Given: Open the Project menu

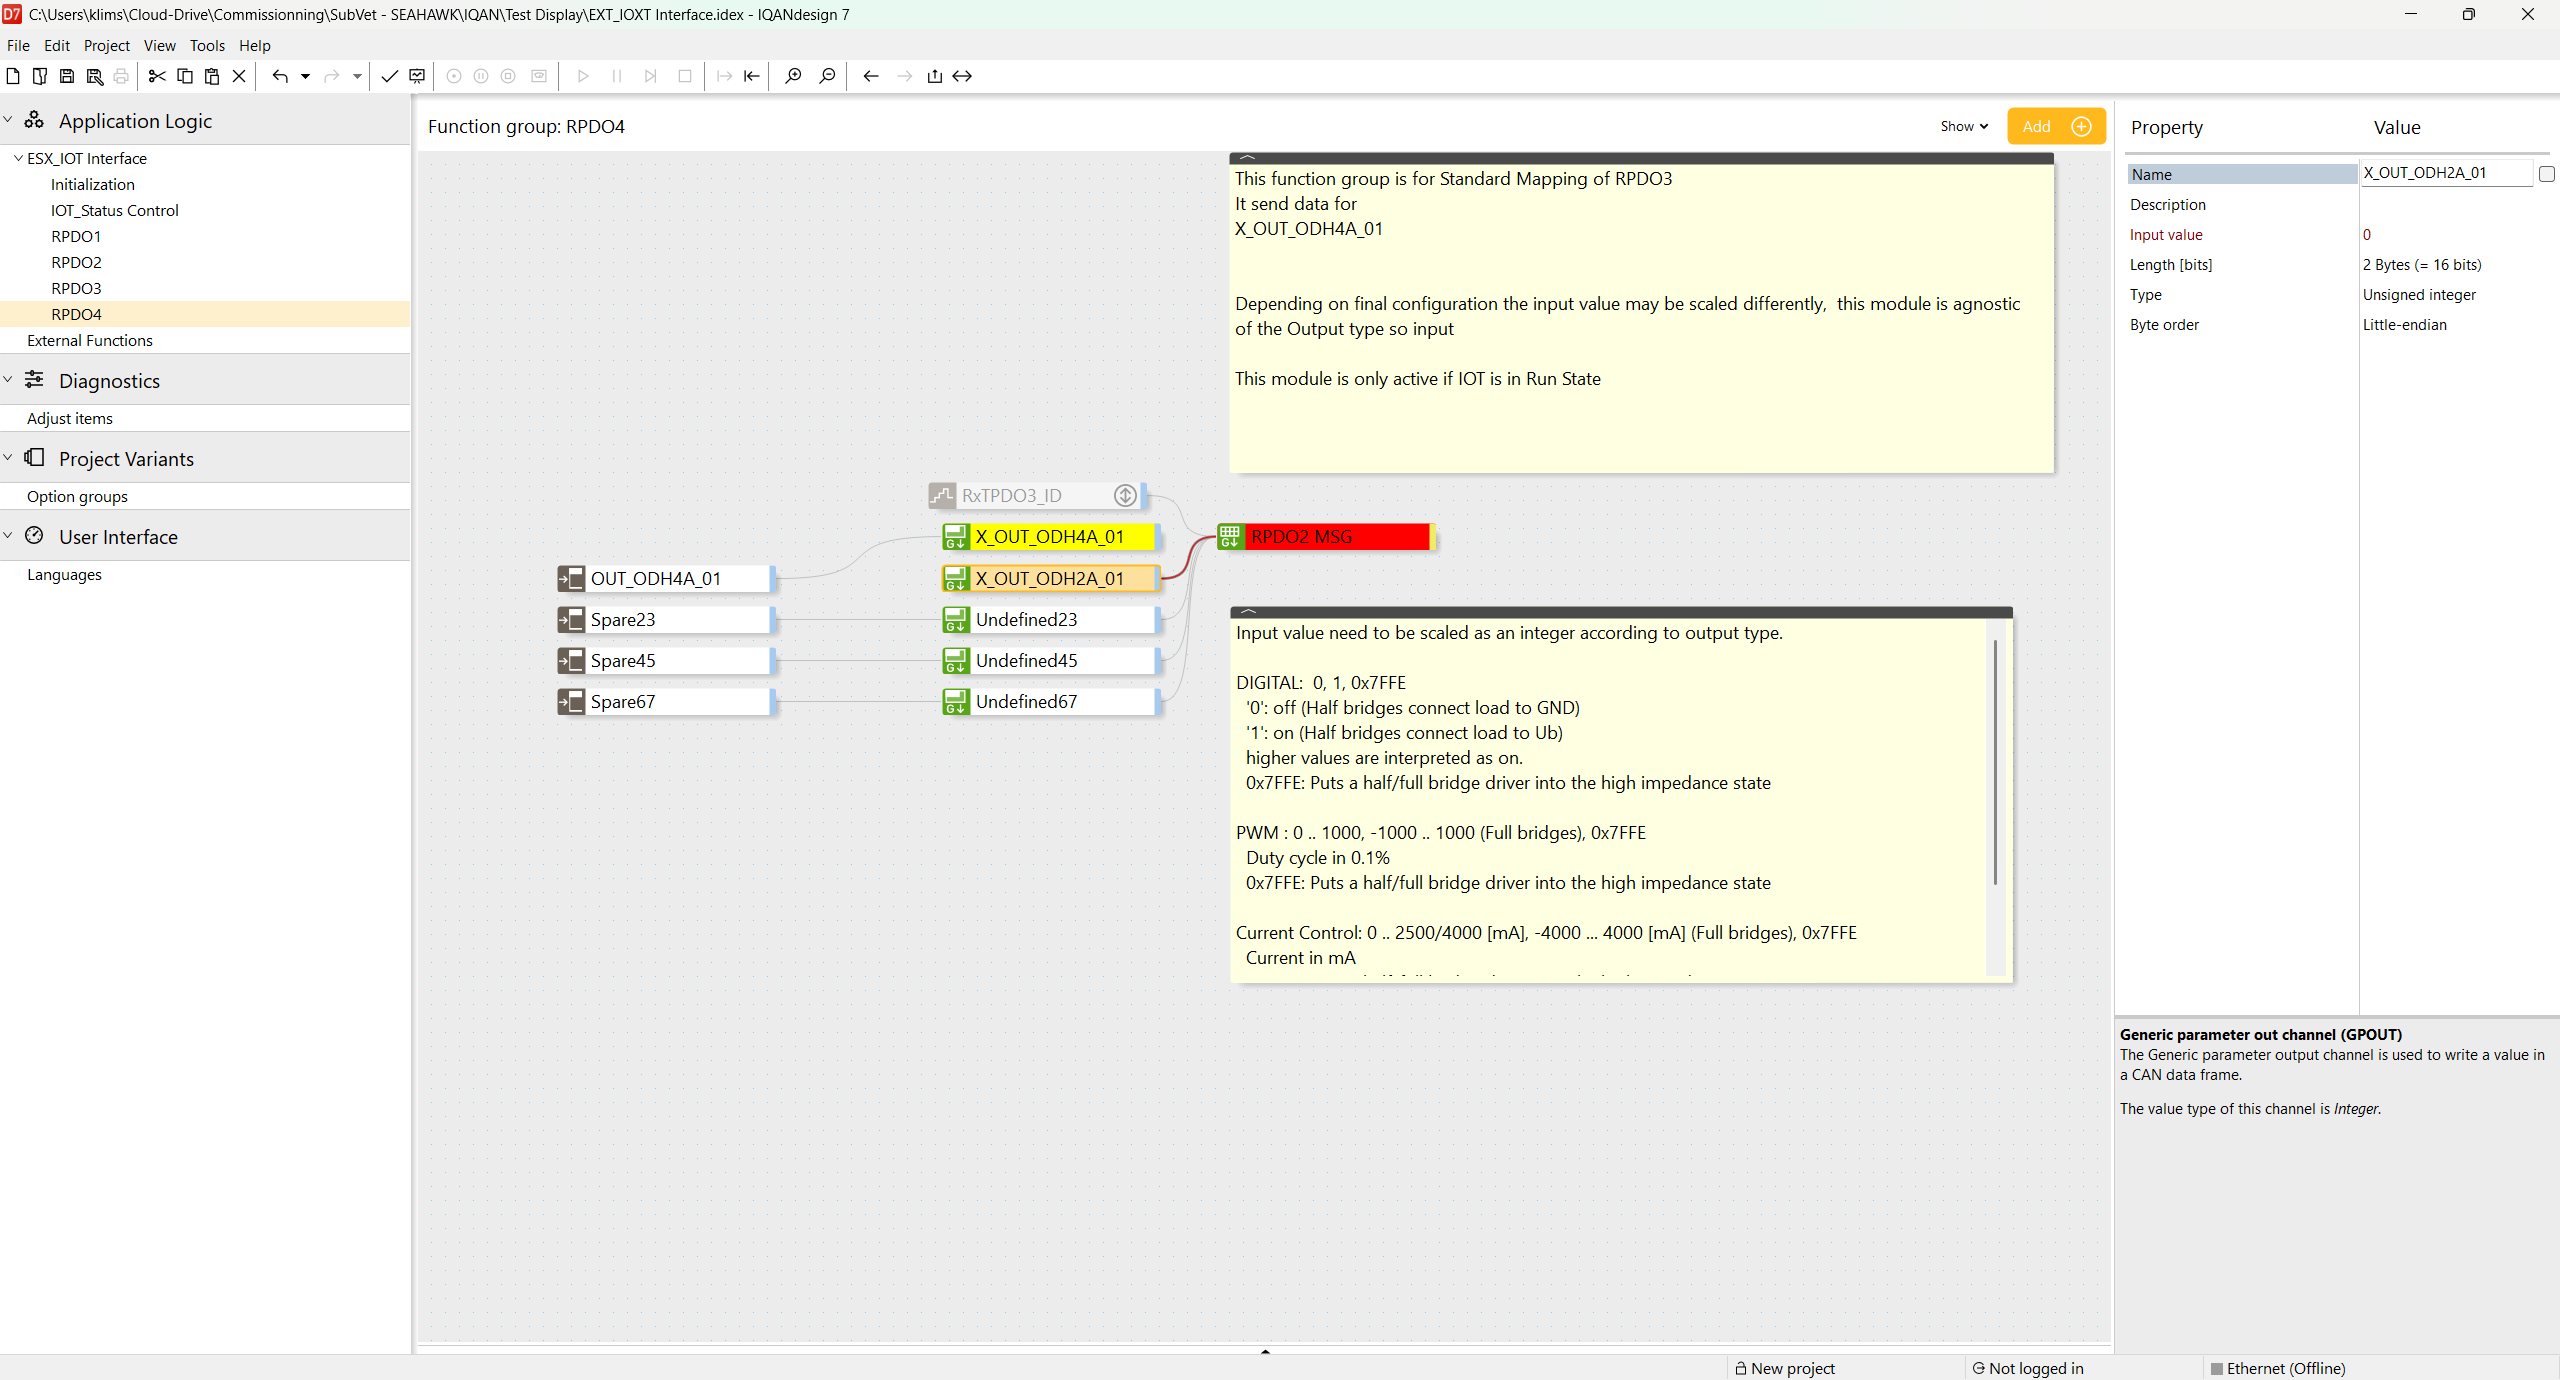Looking at the screenshot, I should [107, 45].
